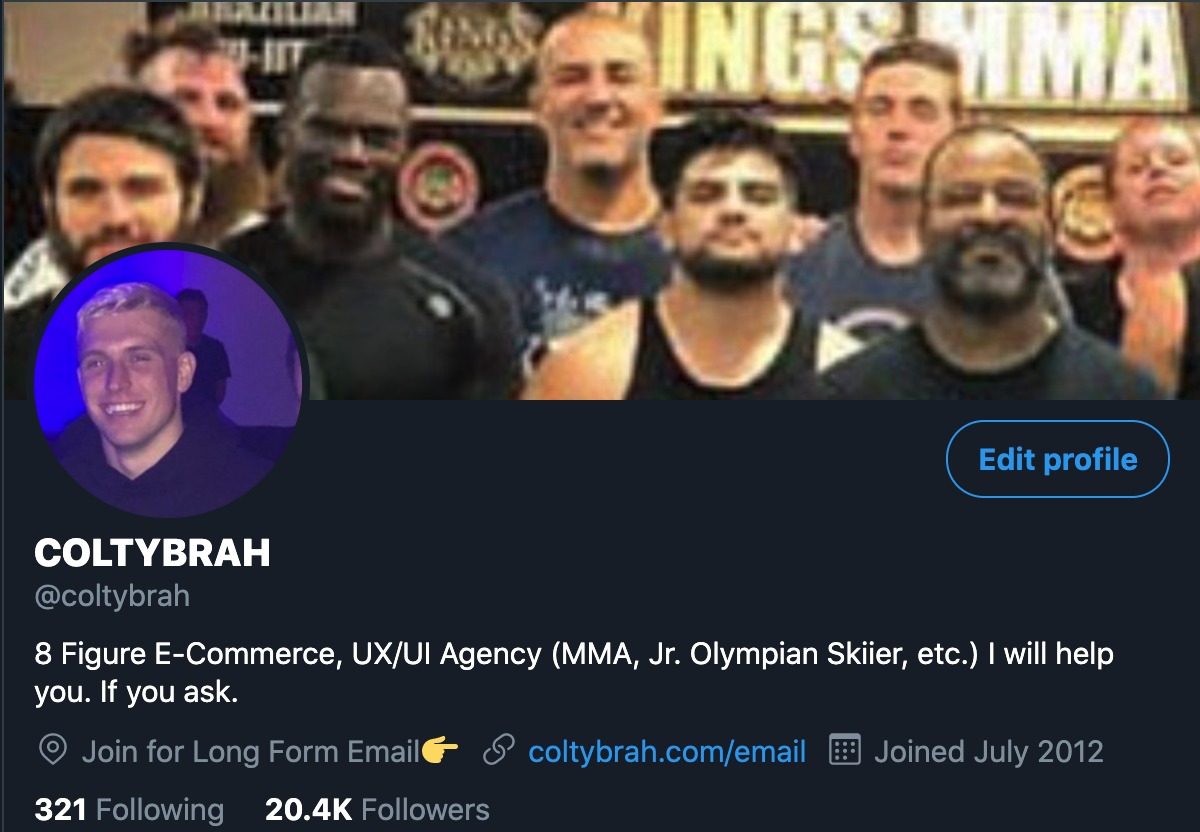This screenshot has height=832, width=1200.
Task: Click the Edit profile button
Action: pos(1057,459)
